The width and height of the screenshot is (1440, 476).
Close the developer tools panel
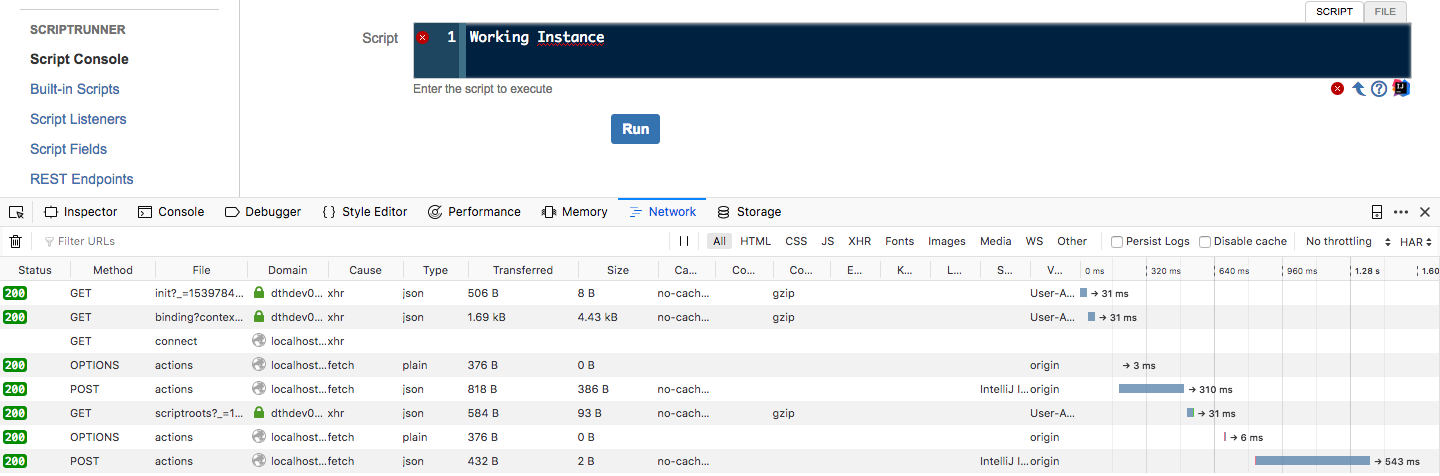click(x=1425, y=212)
